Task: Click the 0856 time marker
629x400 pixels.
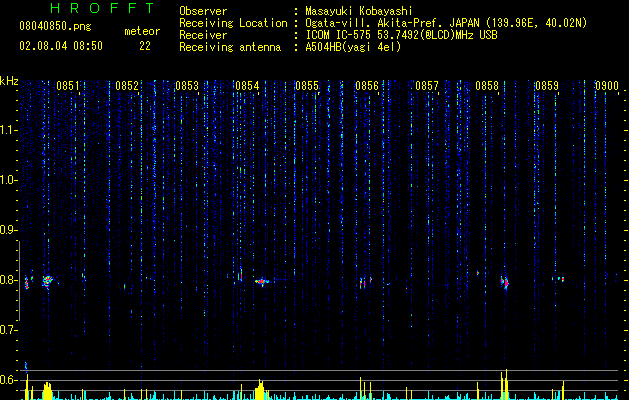Action: click(x=367, y=86)
